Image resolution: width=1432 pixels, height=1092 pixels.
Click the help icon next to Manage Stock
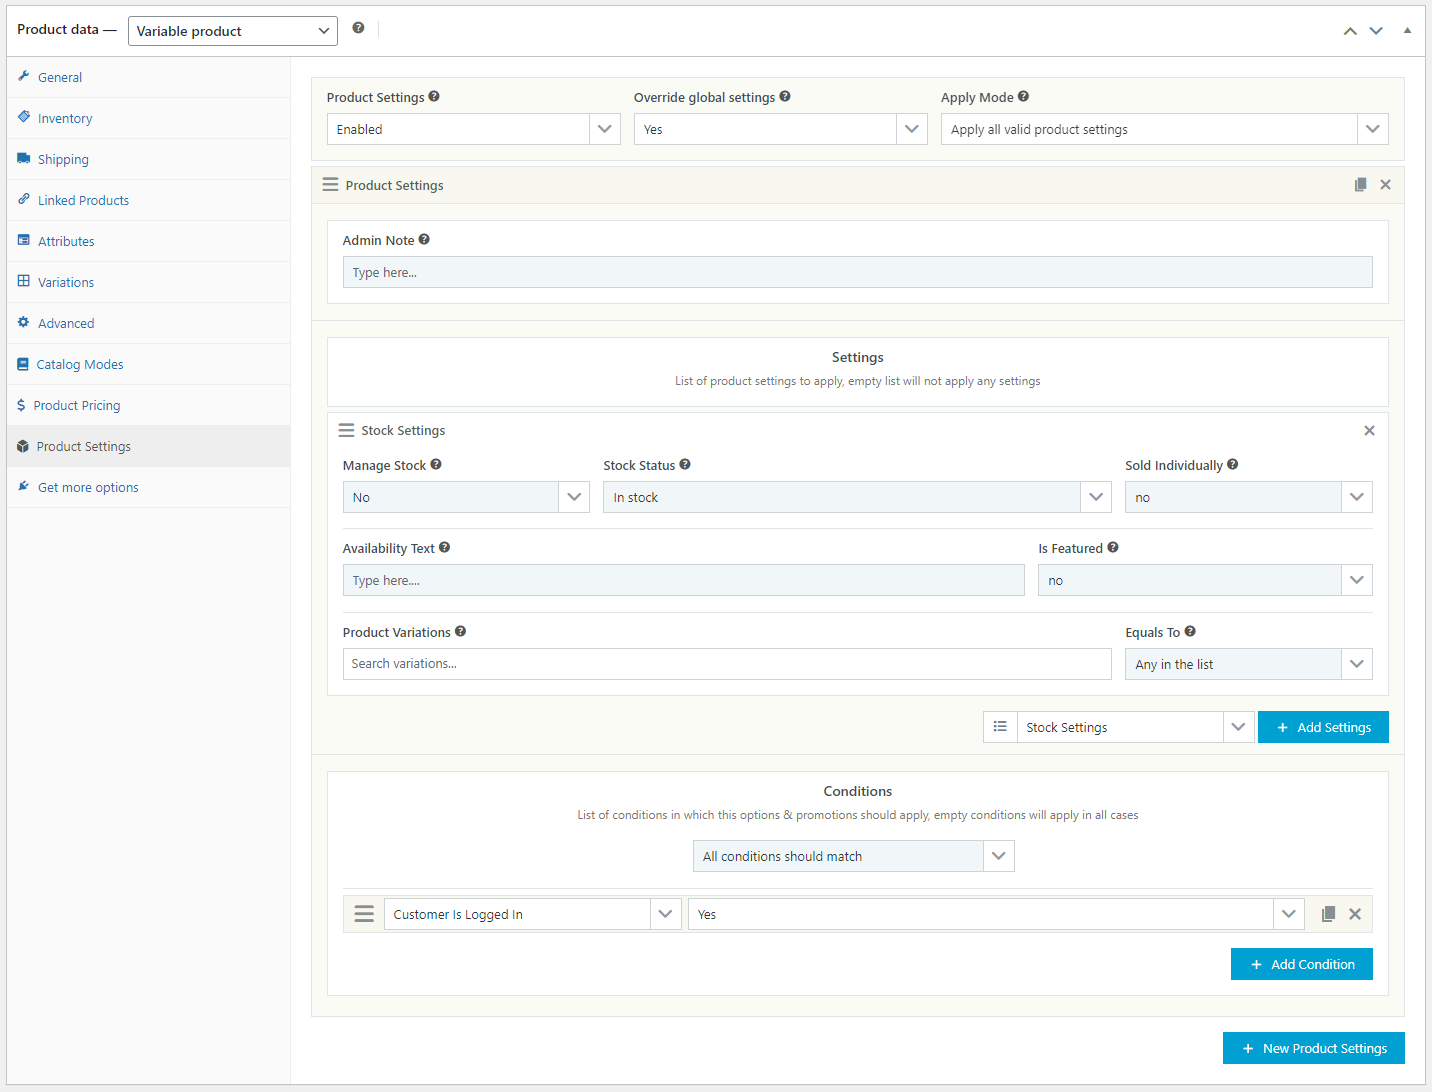tap(436, 464)
